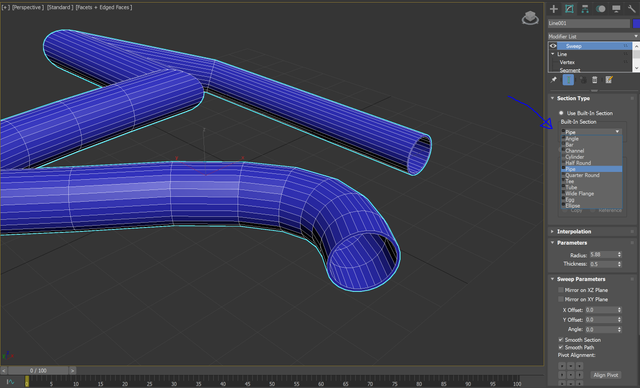The image size is (640, 388).
Task: Open Configure Modifier Sets icon
Action: [609, 80]
